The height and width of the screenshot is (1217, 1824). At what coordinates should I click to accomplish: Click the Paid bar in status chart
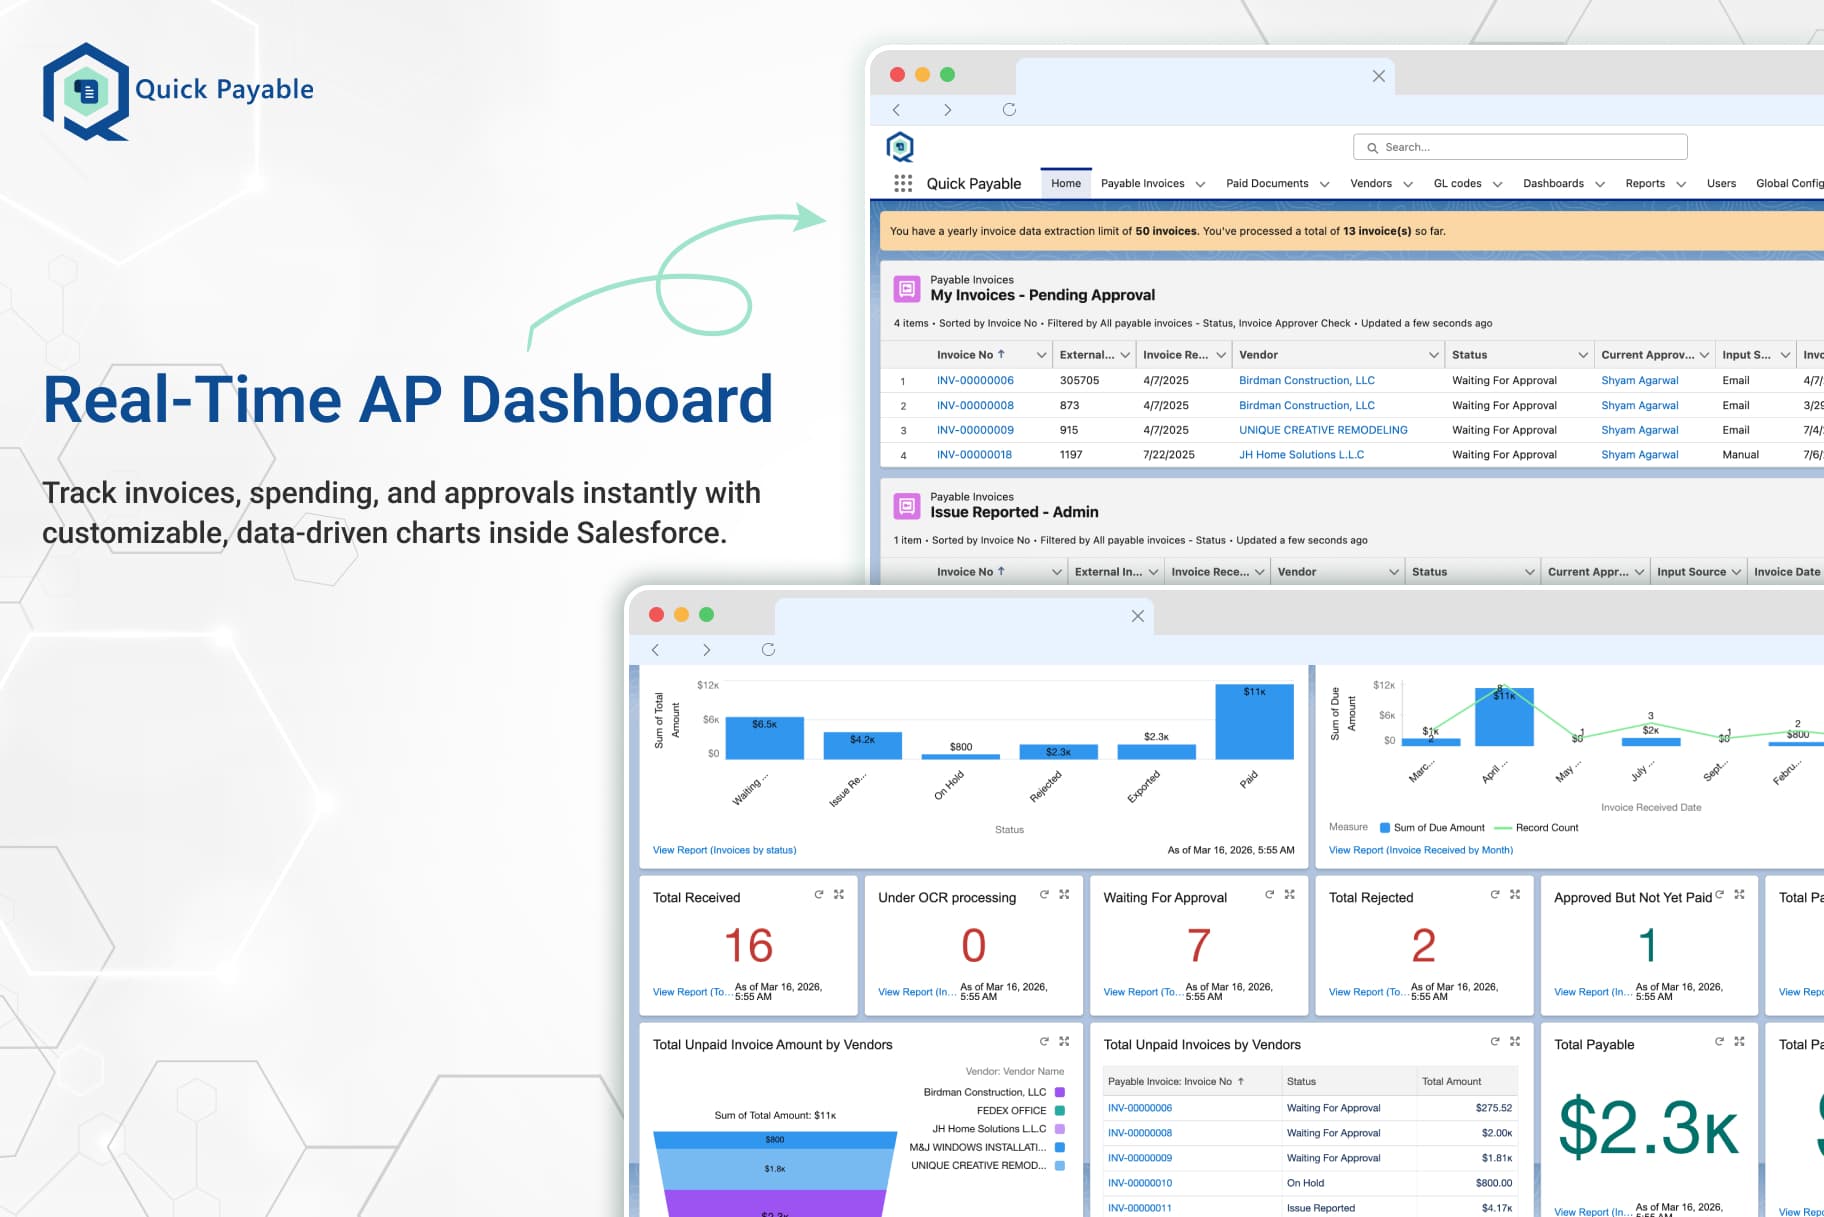click(1254, 721)
